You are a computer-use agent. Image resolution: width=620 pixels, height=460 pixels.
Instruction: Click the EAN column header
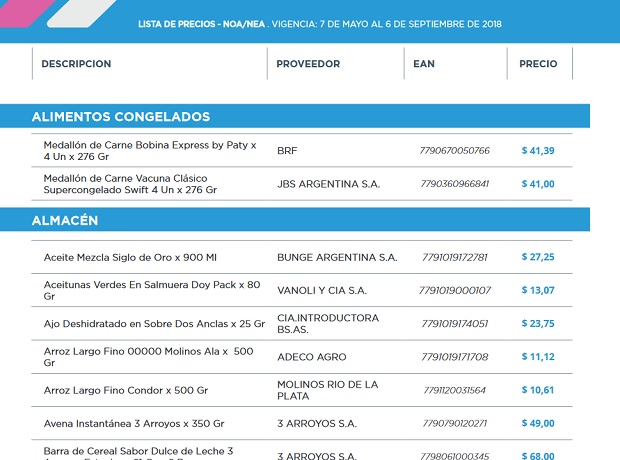(x=424, y=64)
